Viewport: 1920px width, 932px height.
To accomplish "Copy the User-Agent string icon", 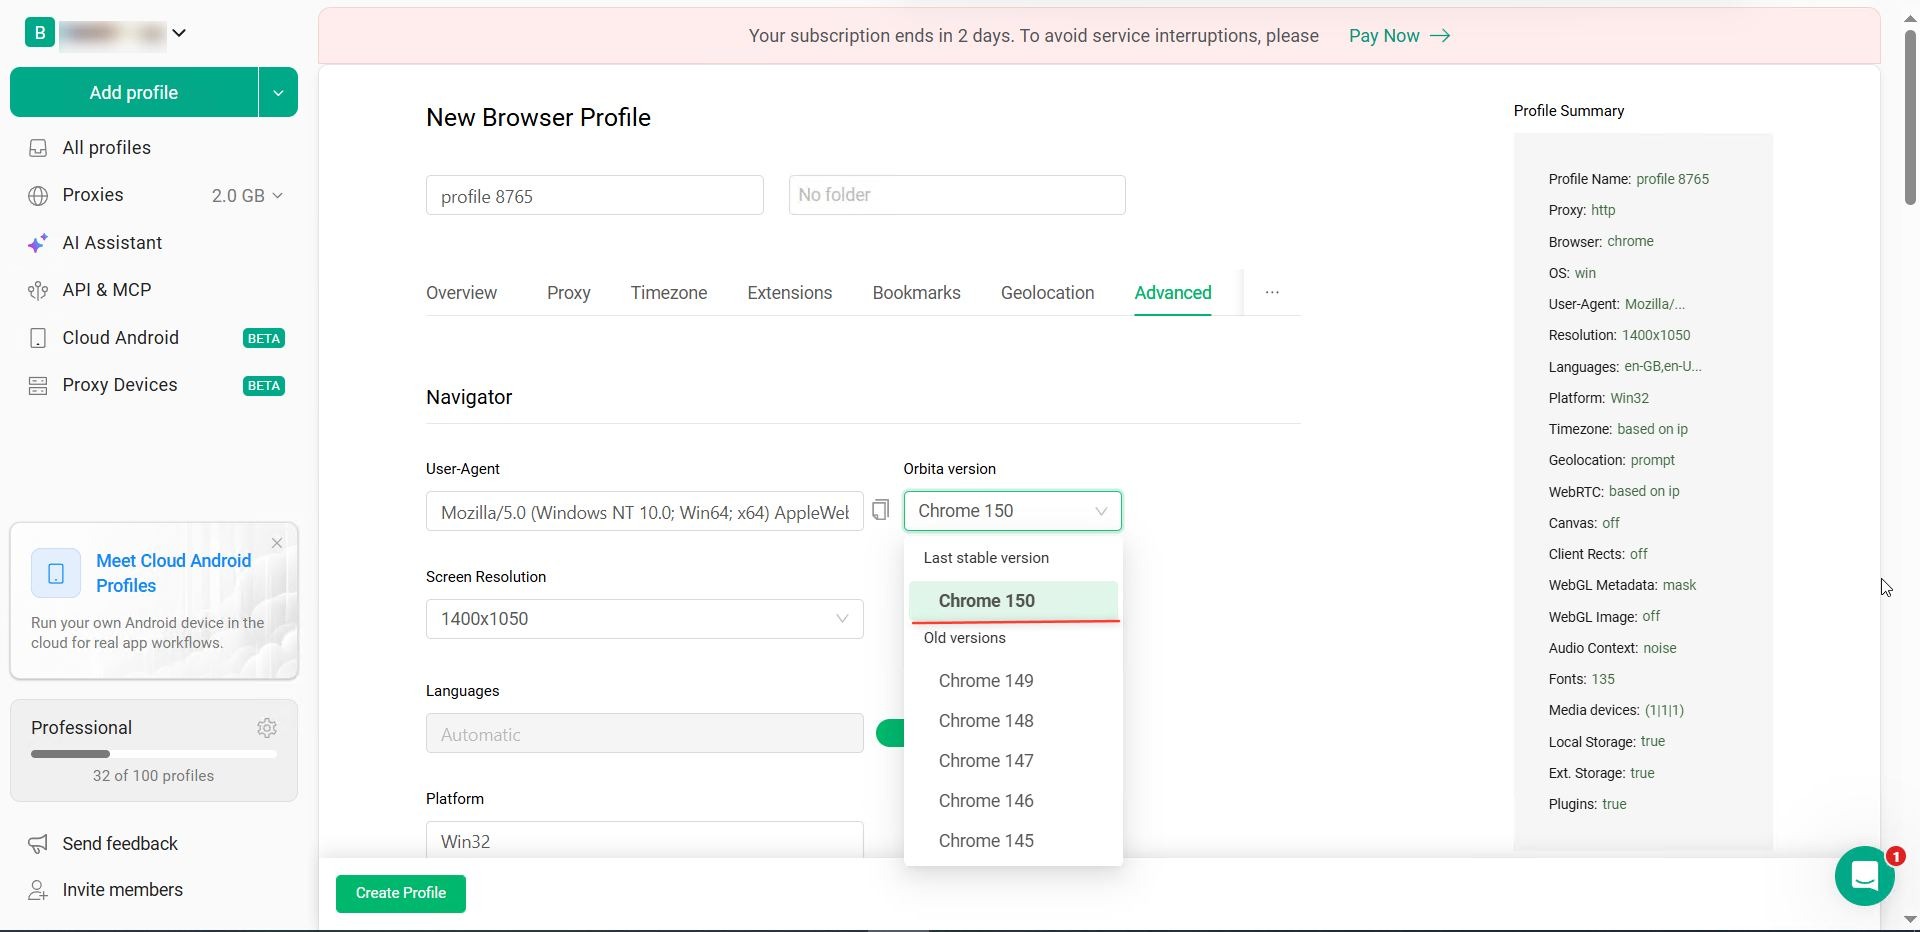I will [x=880, y=510].
